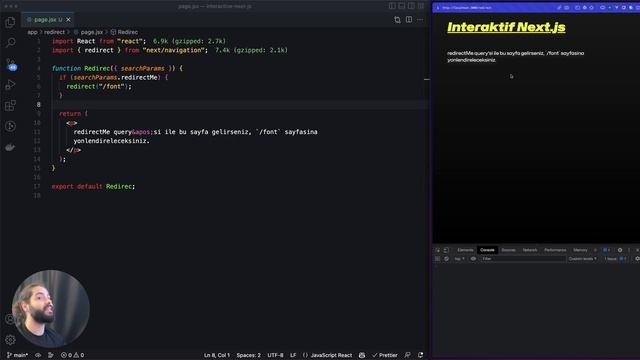Click the open changes icon in editor toolbar
Screen dimensions: 640x360
point(397,20)
